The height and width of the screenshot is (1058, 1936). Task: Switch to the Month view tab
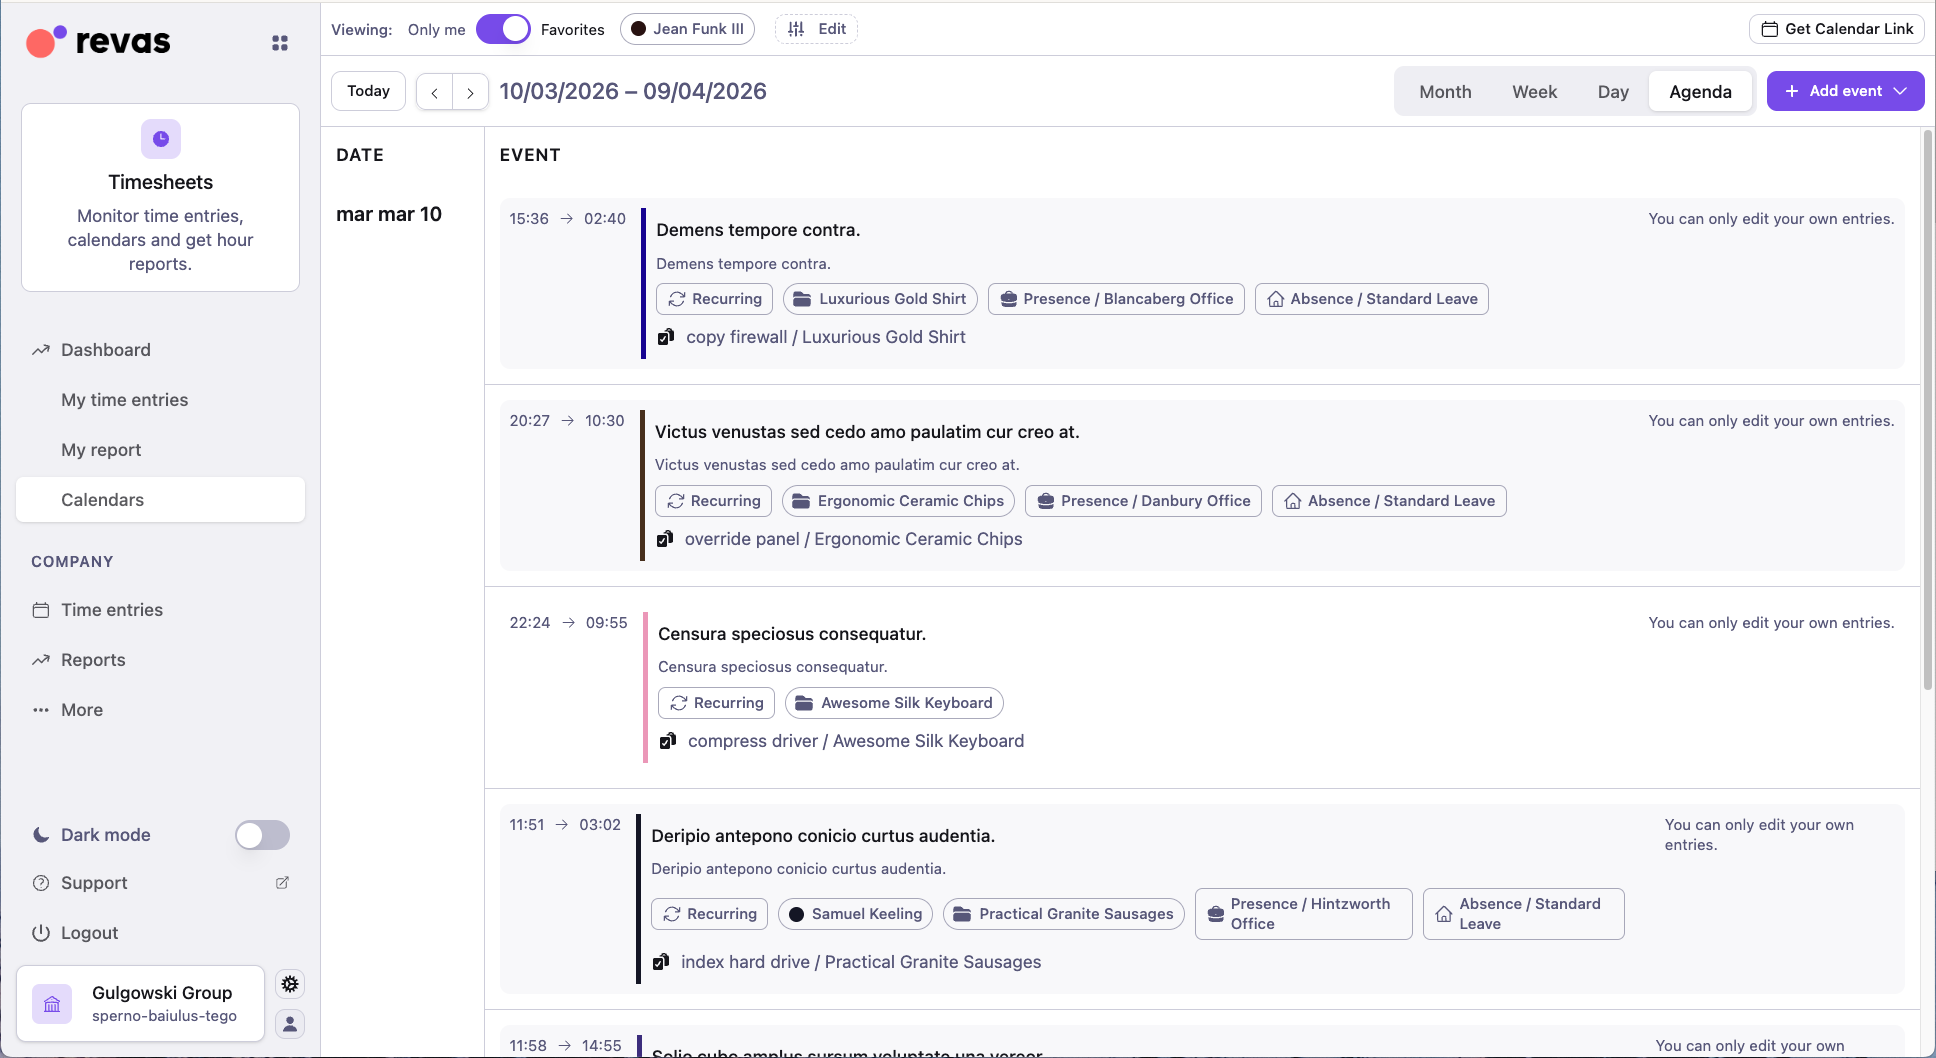[1444, 91]
